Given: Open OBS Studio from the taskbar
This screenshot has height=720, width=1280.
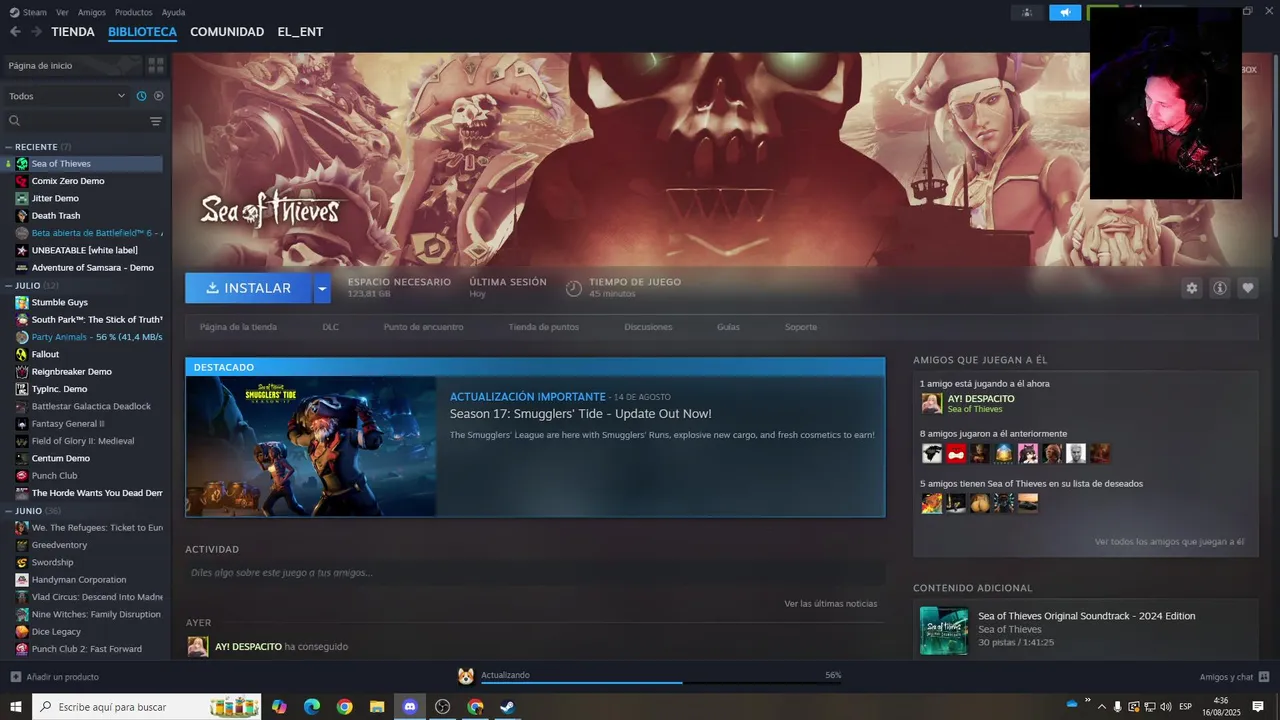Looking at the screenshot, I should (442, 707).
